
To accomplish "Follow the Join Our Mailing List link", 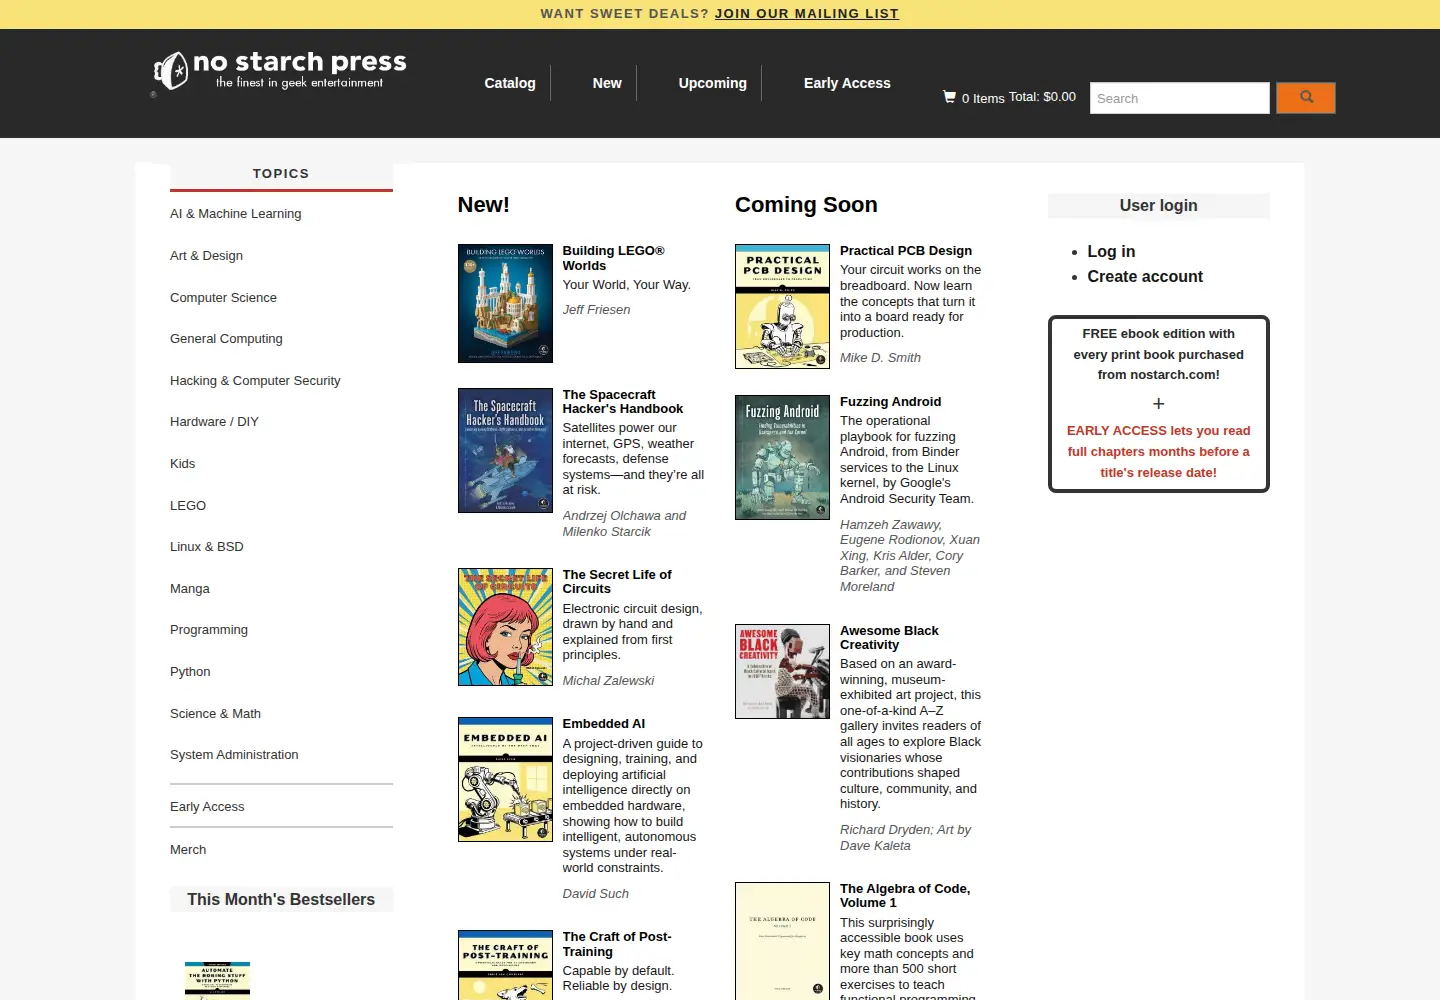I will pyautogui.click(x=807, y=14).
